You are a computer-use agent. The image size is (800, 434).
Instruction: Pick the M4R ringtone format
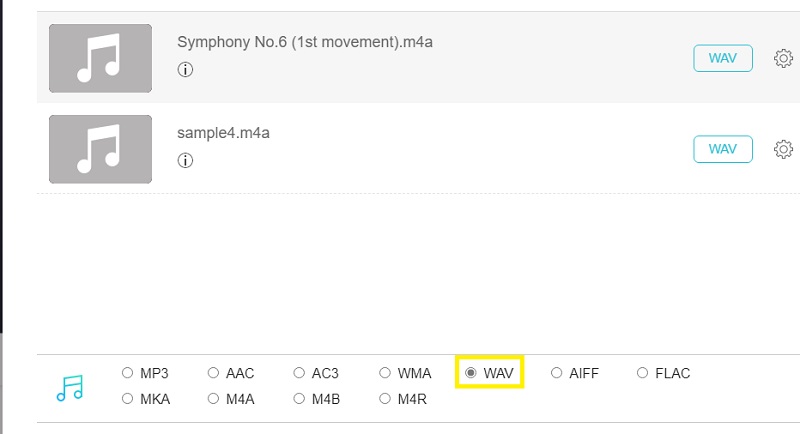385,399
